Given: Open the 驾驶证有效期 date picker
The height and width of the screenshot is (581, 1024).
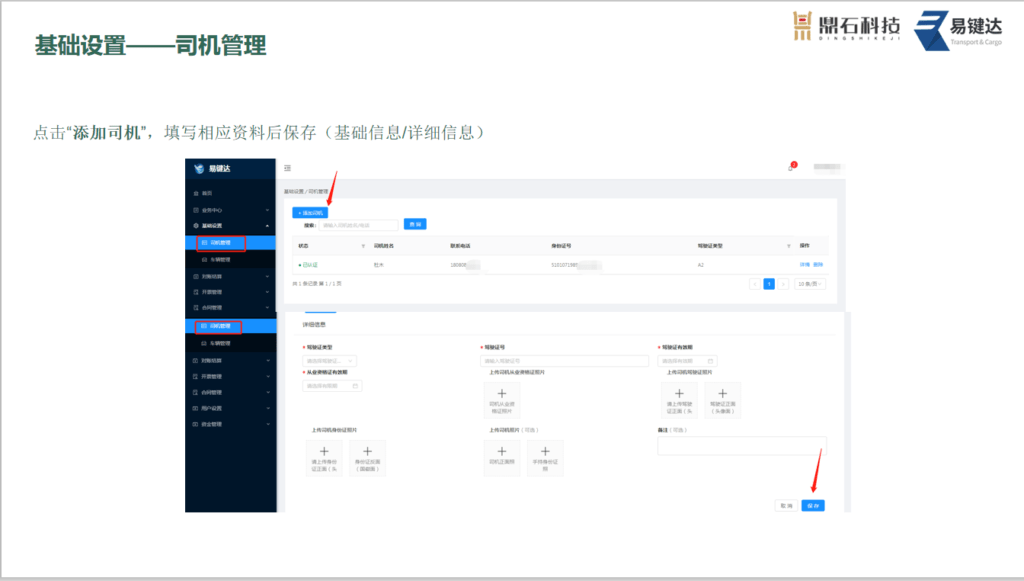Looking at the screenshot, I should (x=687, y=361).
